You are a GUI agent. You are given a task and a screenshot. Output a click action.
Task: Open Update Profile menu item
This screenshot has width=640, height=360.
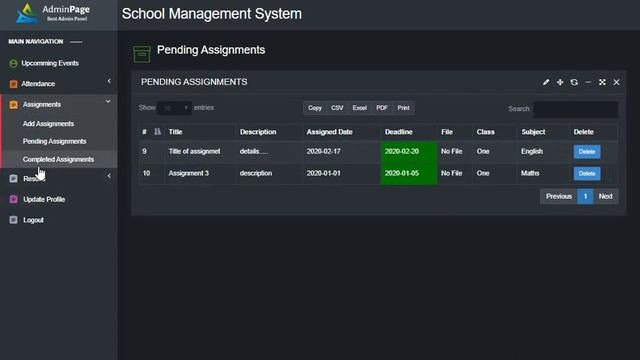coord(44,199)
